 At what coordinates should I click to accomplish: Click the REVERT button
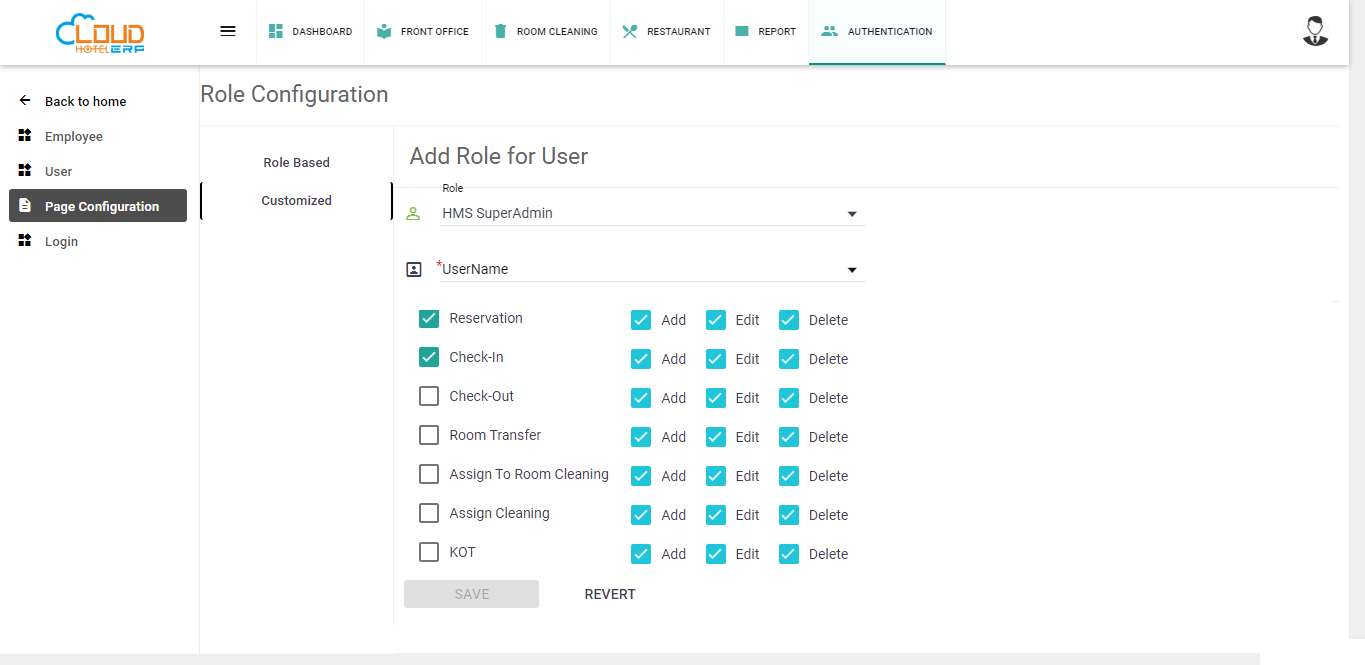(610, 594)
